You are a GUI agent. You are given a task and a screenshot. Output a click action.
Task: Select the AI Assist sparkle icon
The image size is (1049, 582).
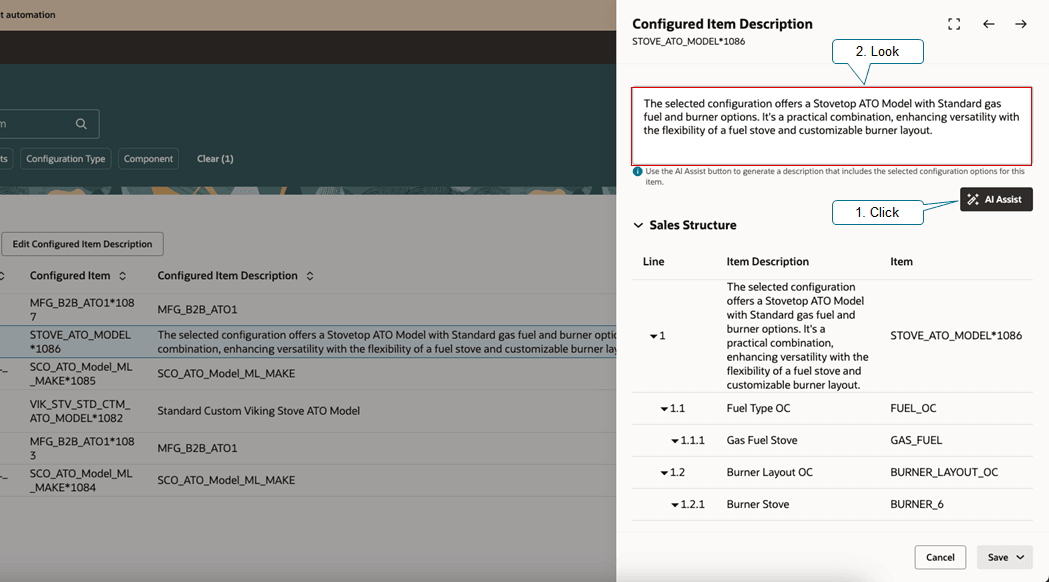pos(972,199)
